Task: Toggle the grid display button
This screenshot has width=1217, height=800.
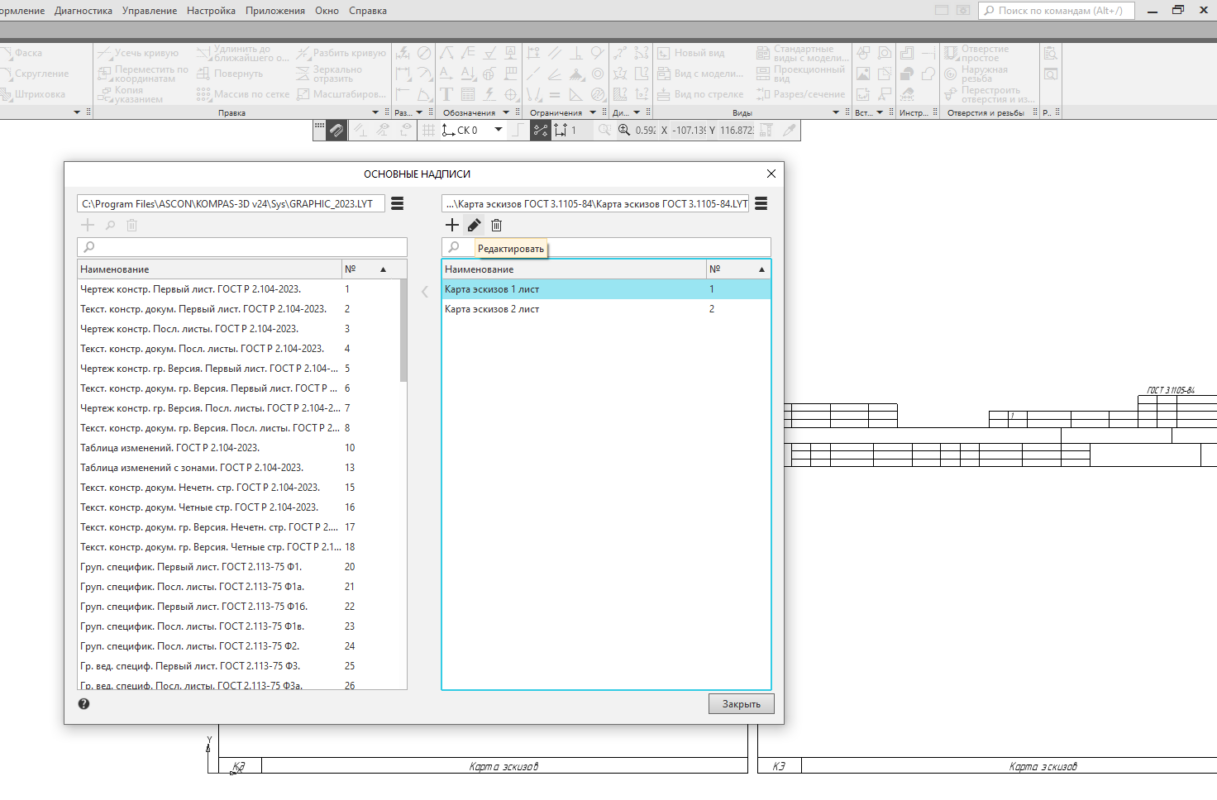Action: (429, 130)
